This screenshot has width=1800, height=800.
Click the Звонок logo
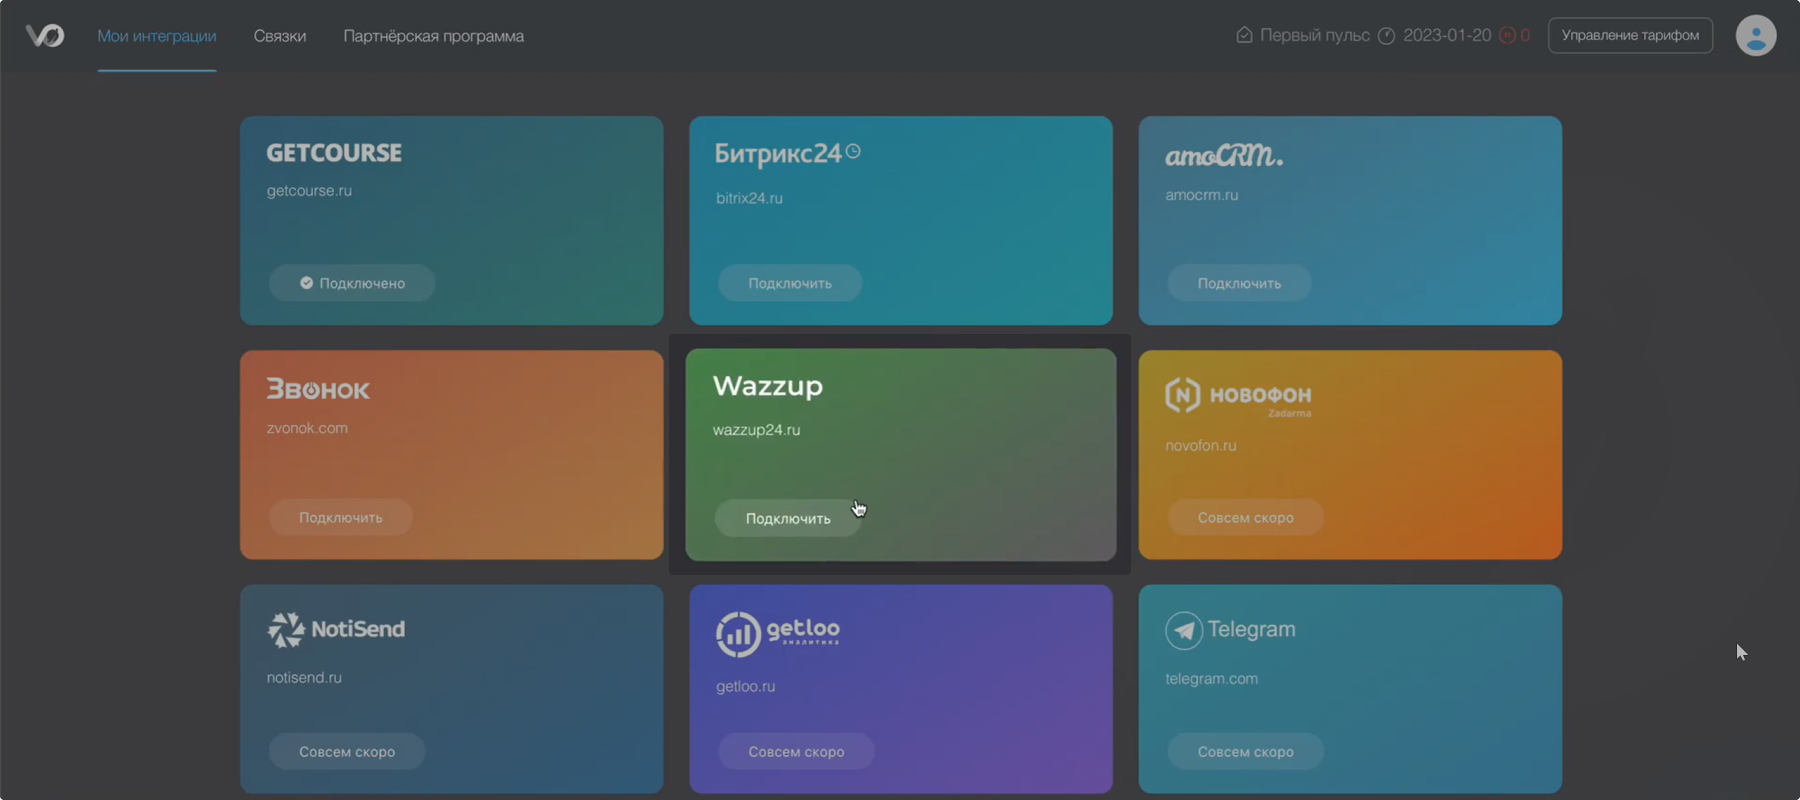pos(318,389)
